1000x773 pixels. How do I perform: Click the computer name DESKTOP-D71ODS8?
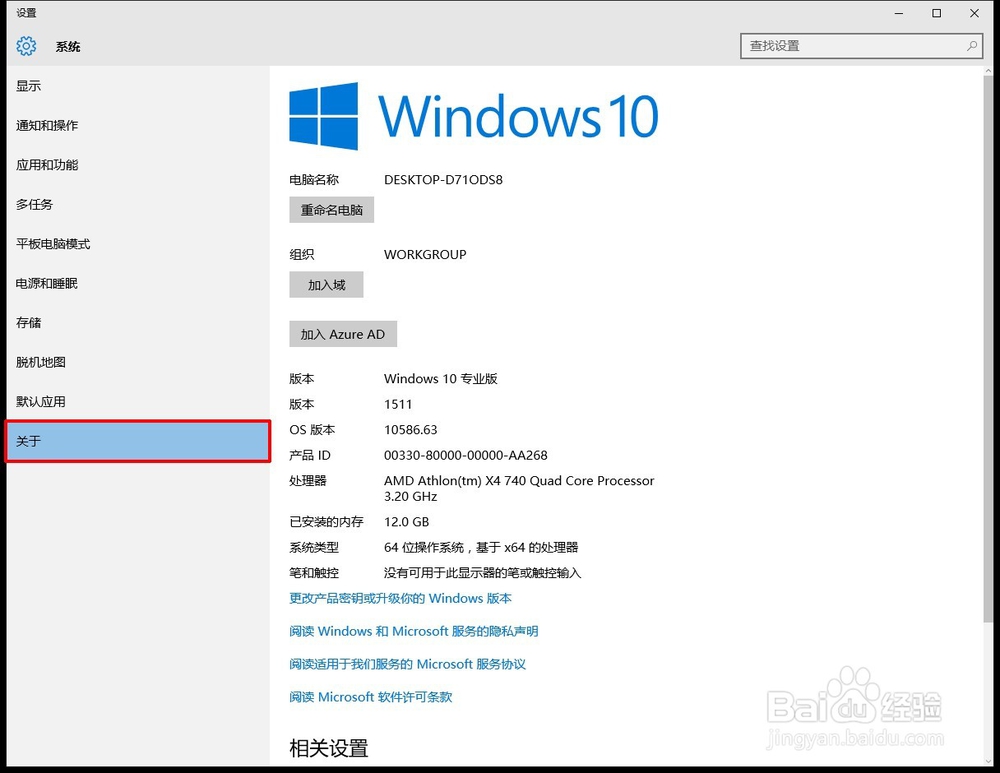[443, 180]
